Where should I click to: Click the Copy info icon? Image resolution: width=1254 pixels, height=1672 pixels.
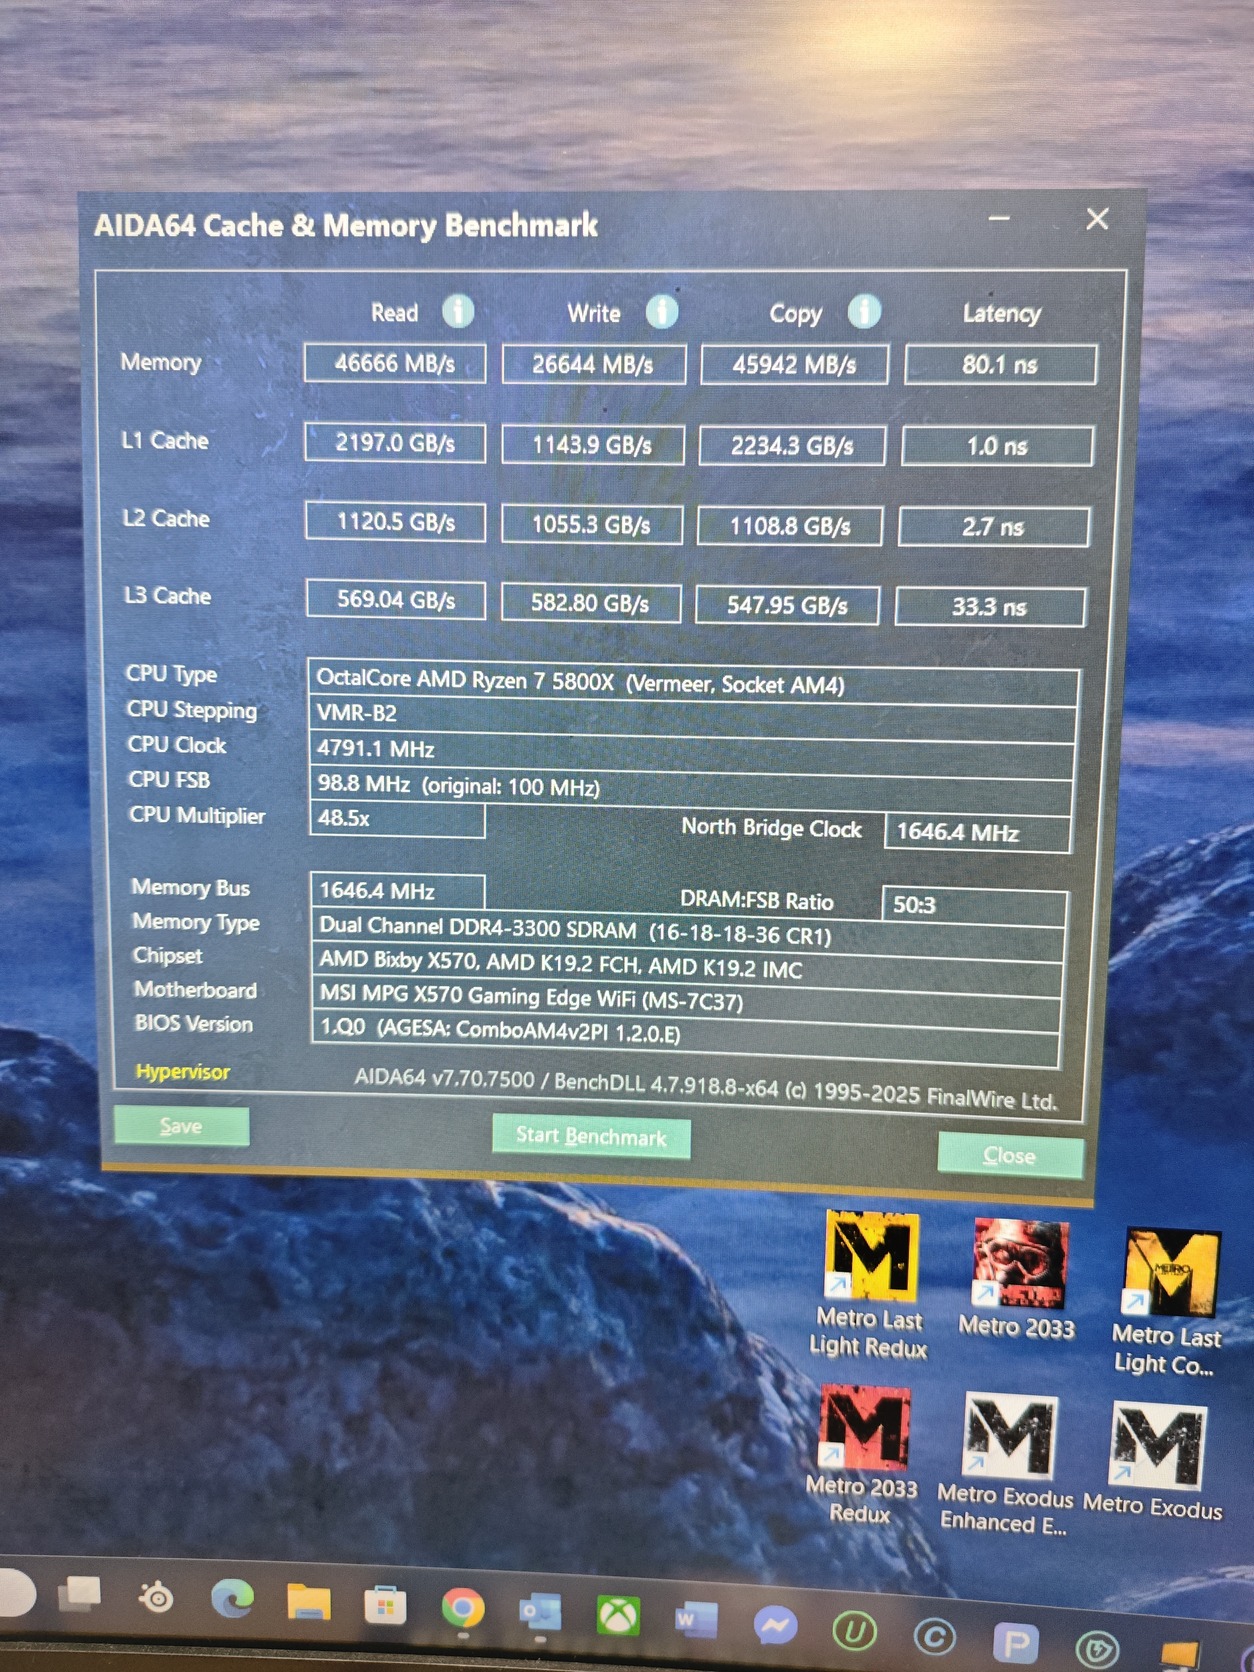pyautogui.click(x=864, y=312)
